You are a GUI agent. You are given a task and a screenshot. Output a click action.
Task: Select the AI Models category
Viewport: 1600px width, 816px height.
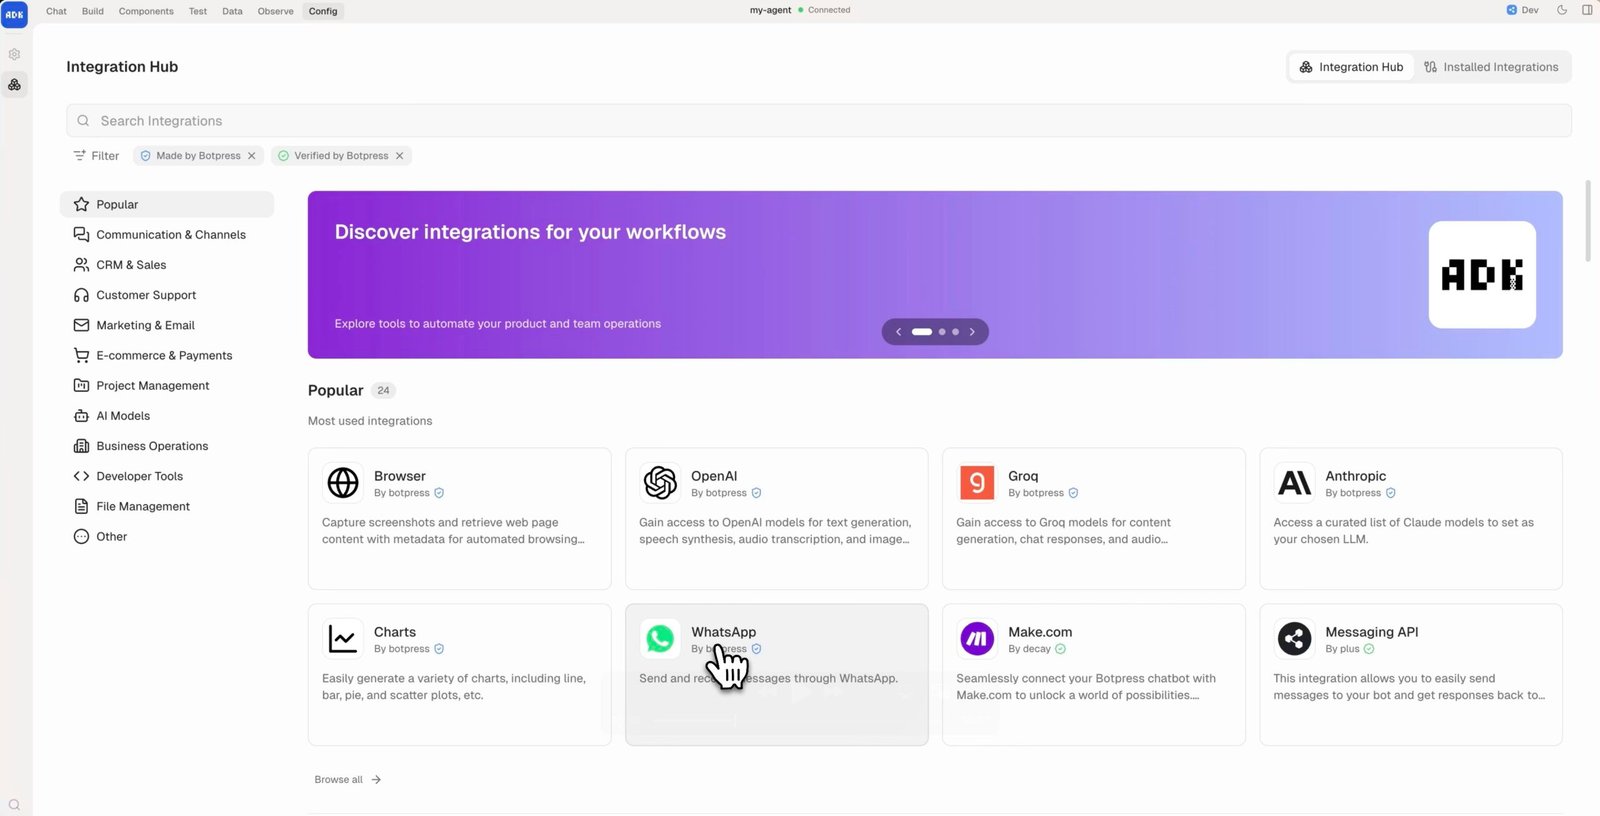click(167, 416)
